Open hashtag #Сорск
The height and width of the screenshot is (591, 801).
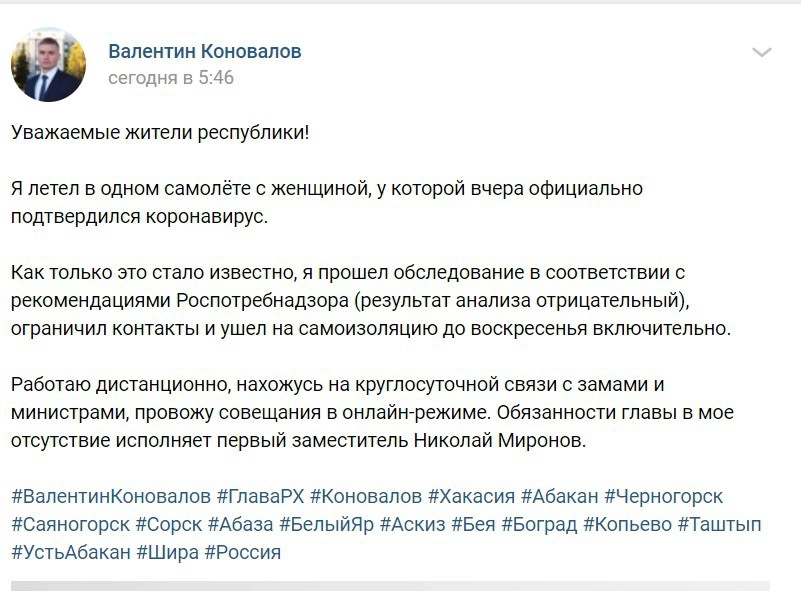click(x=168, y=524)
